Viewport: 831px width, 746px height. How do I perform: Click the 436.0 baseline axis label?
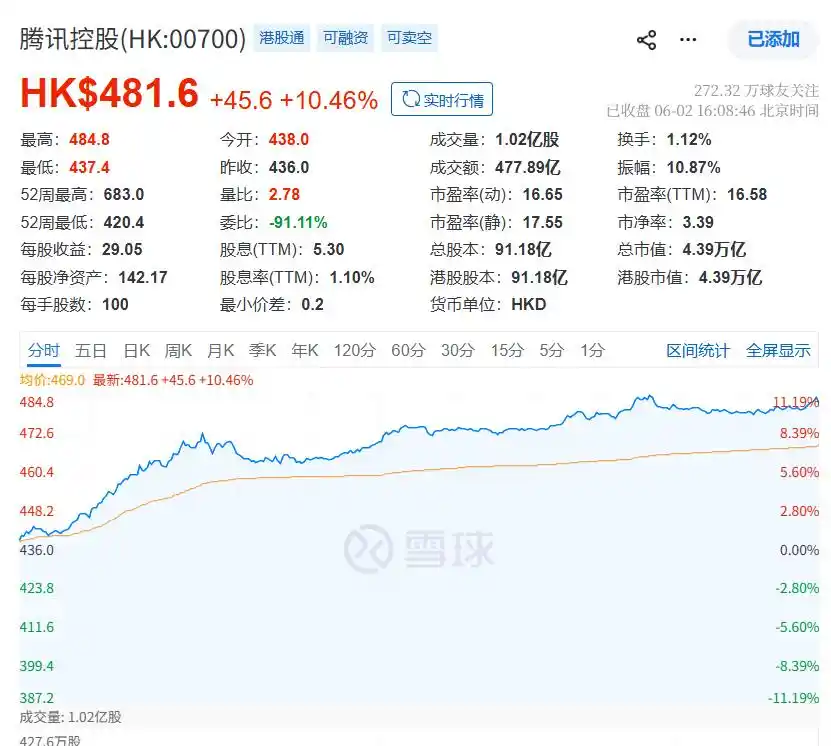pos(37,550)
